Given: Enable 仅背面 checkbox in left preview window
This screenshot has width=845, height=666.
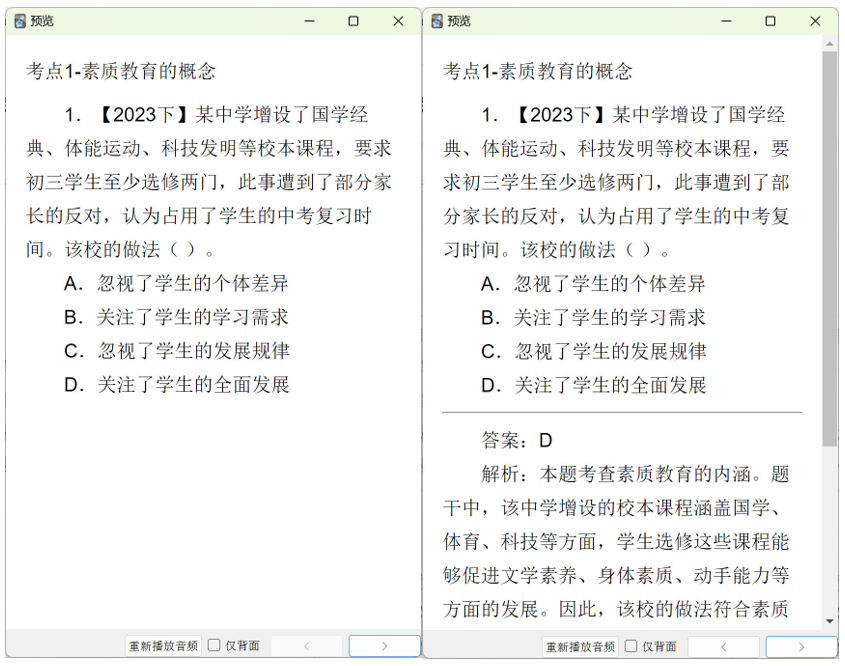Looking at the screenshot, I should click(214, 645).
